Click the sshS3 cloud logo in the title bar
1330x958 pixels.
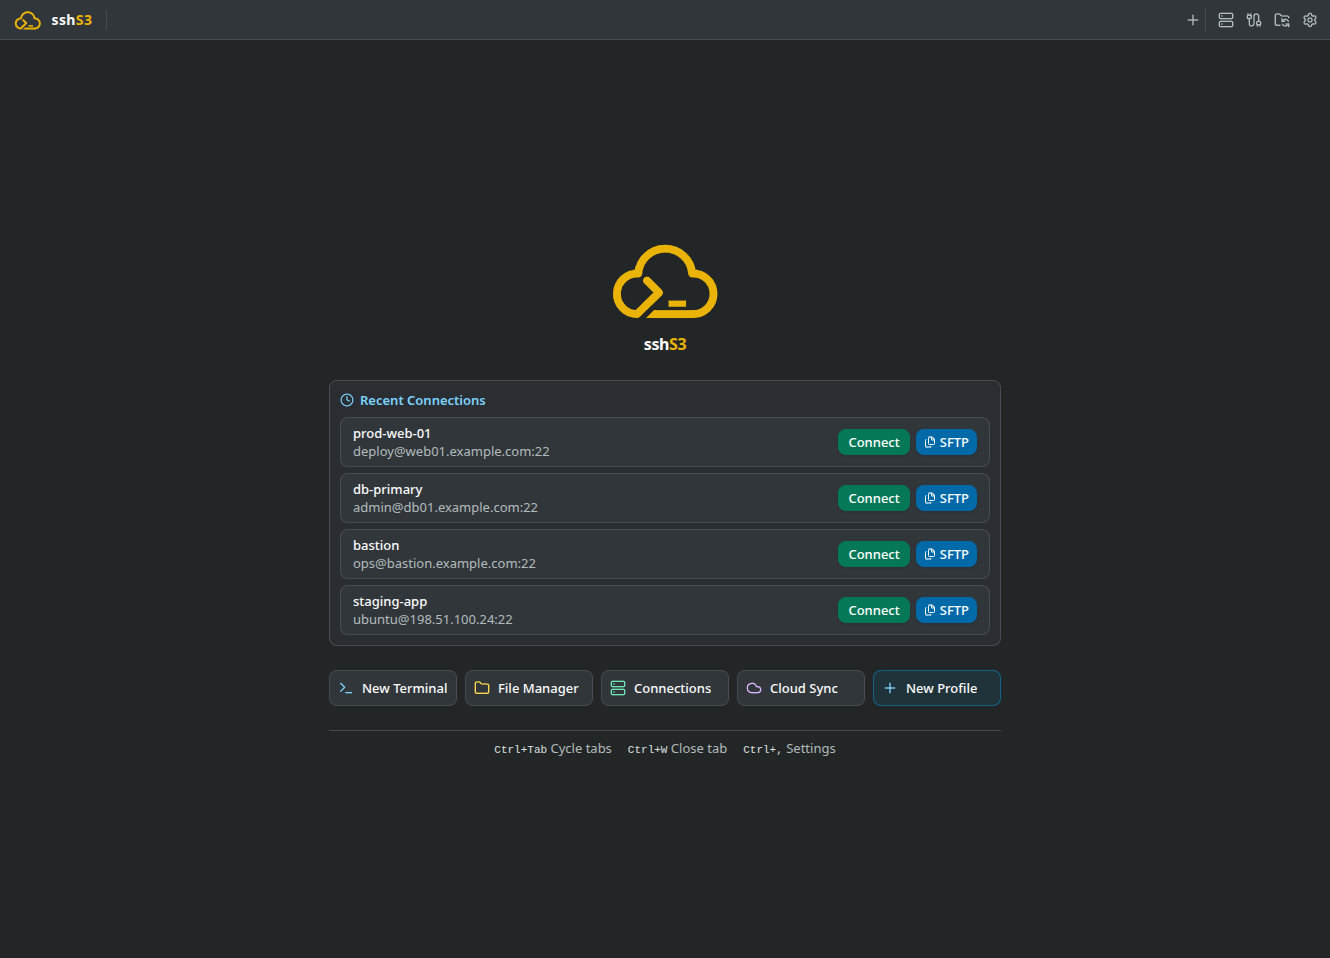(x=28, y=20)
